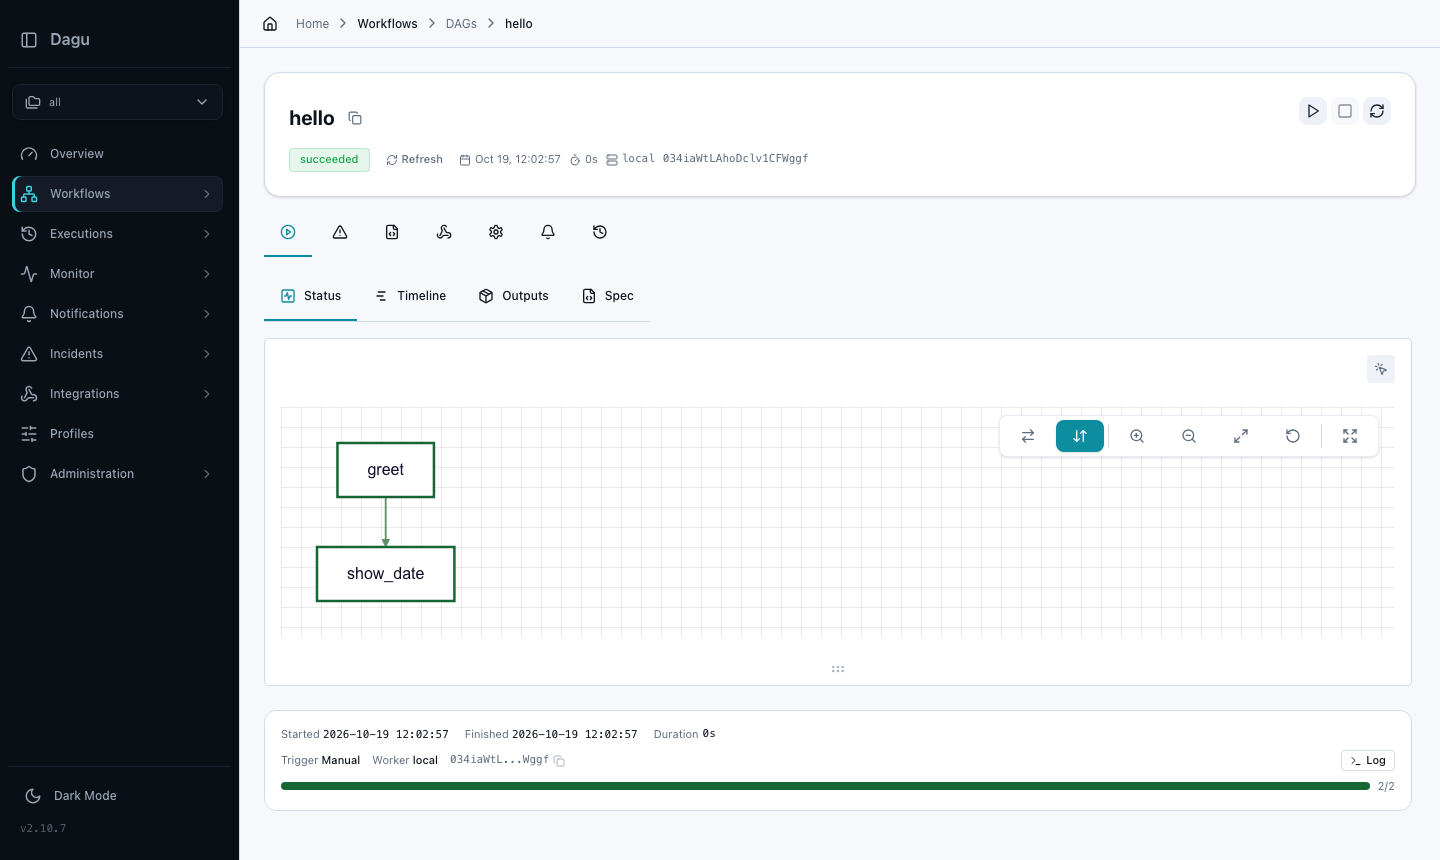Viewport: 1440px width, 860px height.
Task: Open Executions in sidebar
Action: coord(117,234)
